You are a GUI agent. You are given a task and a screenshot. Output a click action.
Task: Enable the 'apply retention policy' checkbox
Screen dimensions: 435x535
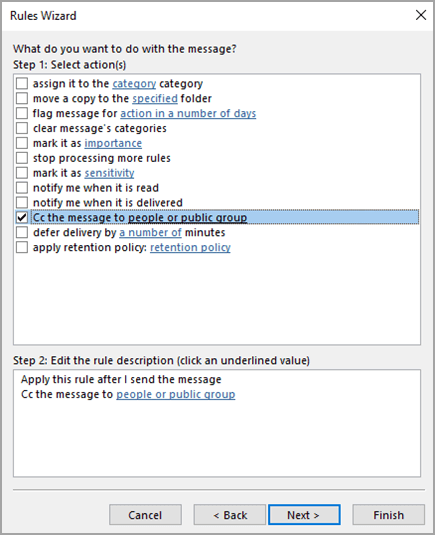(x=22, y=247)
